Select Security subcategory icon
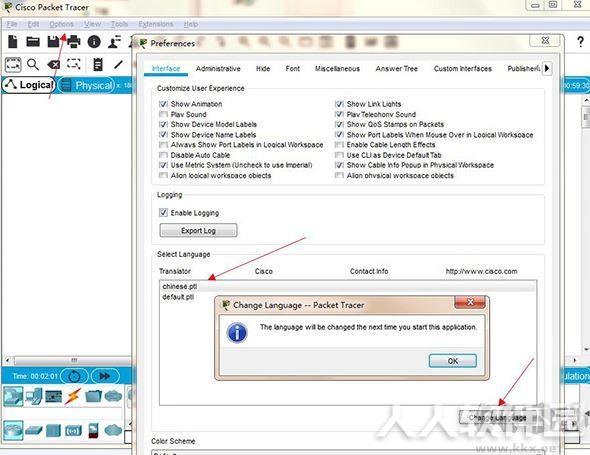The width and height of the screenshot is (590, 455). (x=93, y=430)
